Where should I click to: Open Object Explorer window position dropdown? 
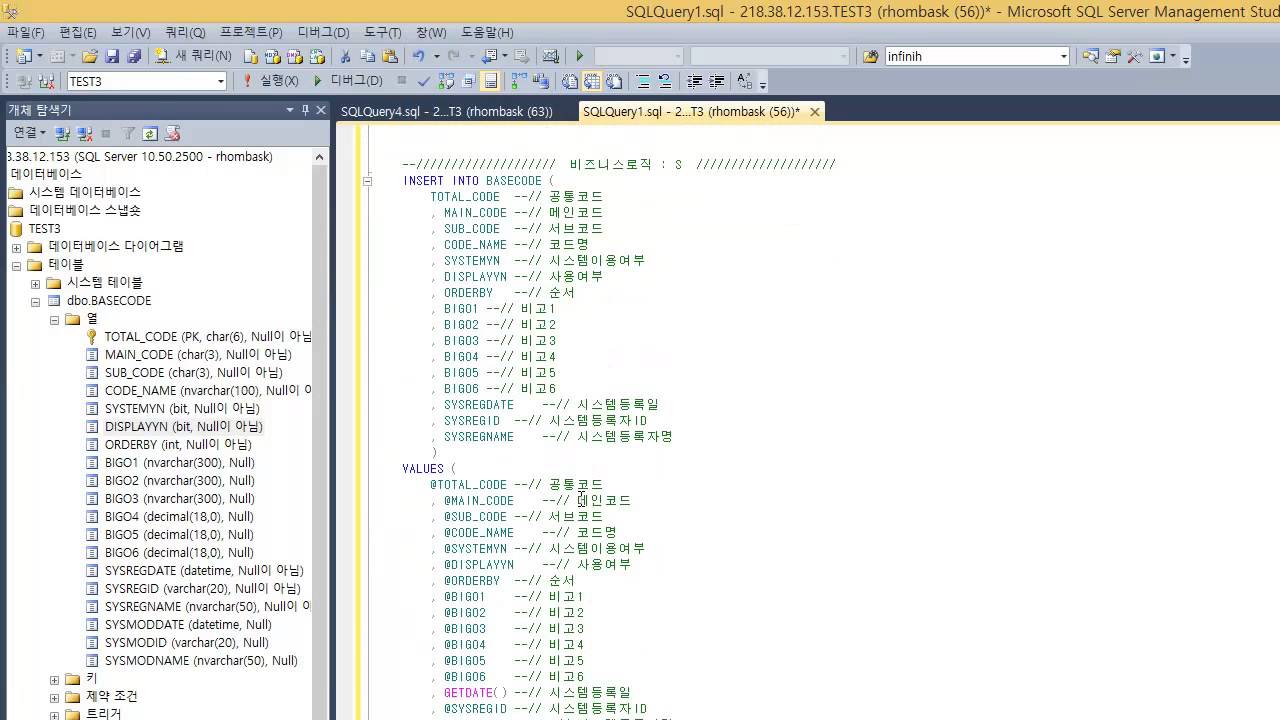tap(290, 109)
